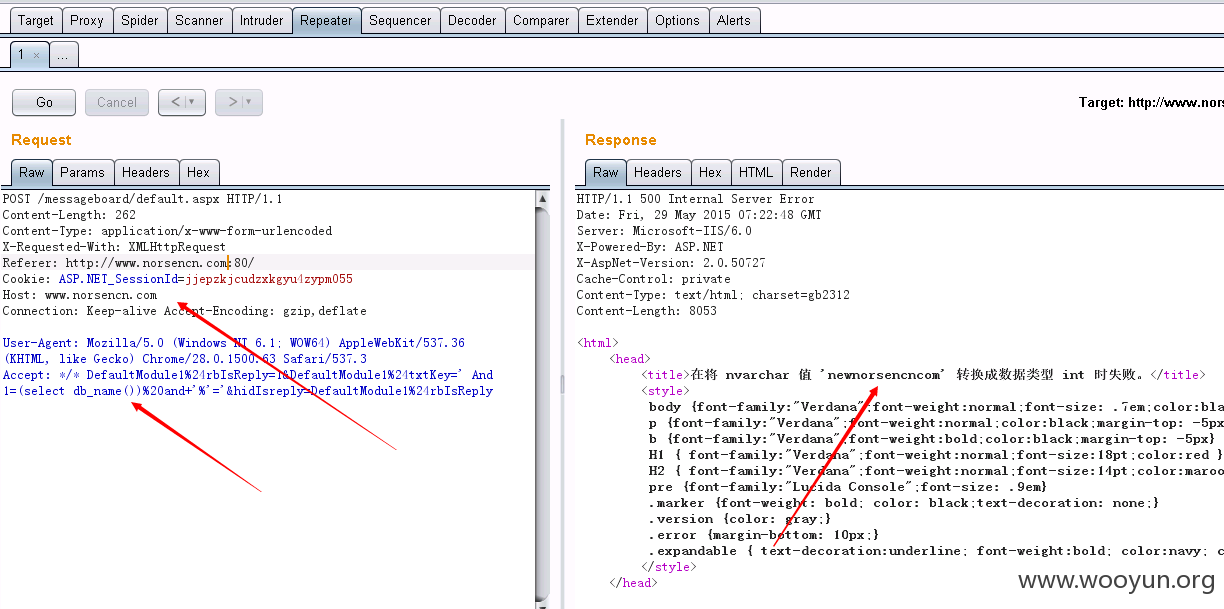
Task: Close Repeater tab 1 with its x
Action: 37,56
